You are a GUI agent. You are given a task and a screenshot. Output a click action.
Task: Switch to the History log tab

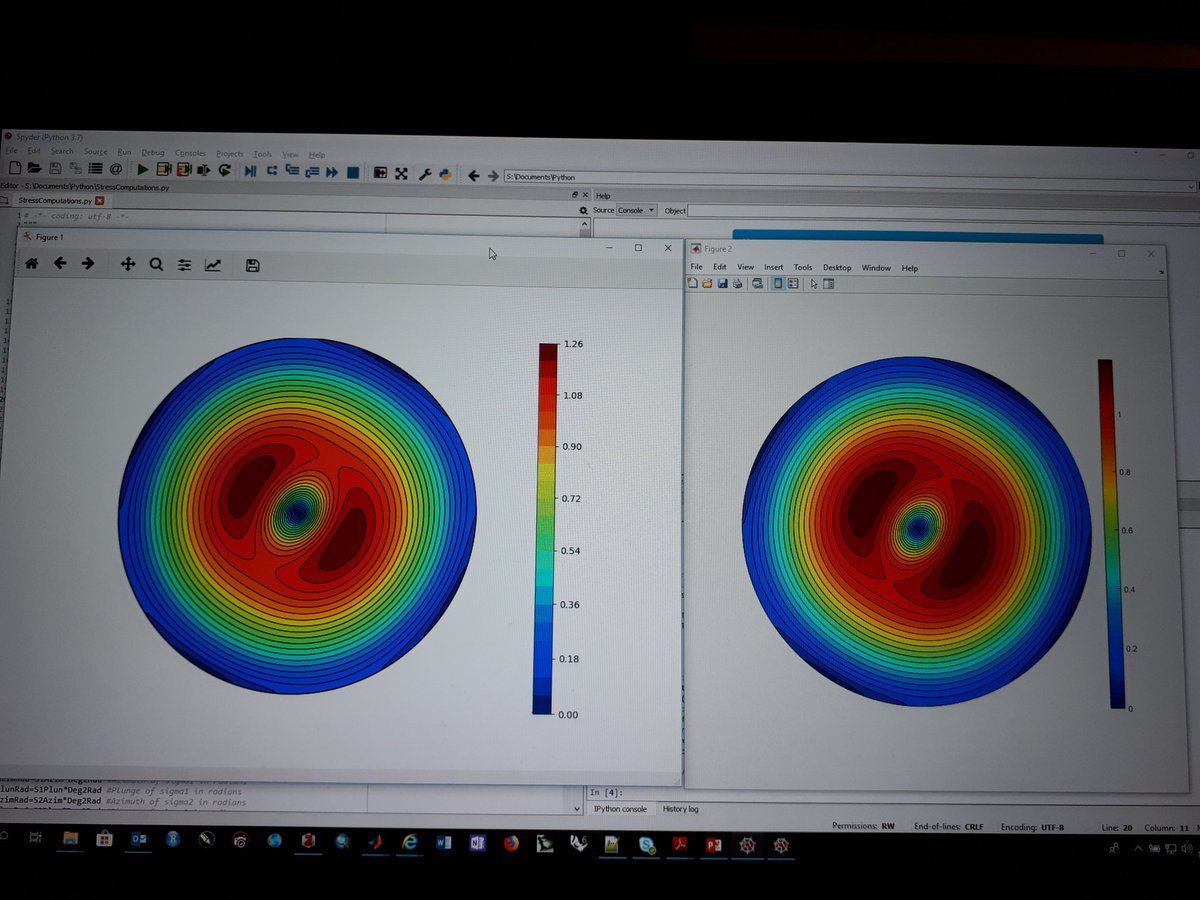(x=681, y=809)
